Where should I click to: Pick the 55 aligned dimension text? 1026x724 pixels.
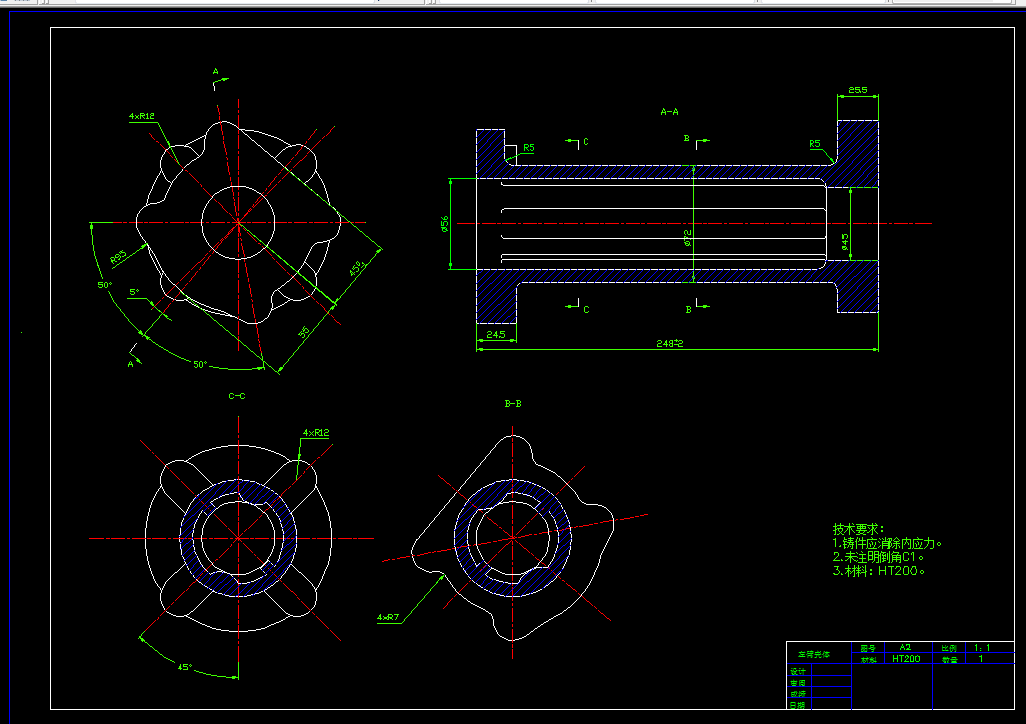tap(304, 332)
